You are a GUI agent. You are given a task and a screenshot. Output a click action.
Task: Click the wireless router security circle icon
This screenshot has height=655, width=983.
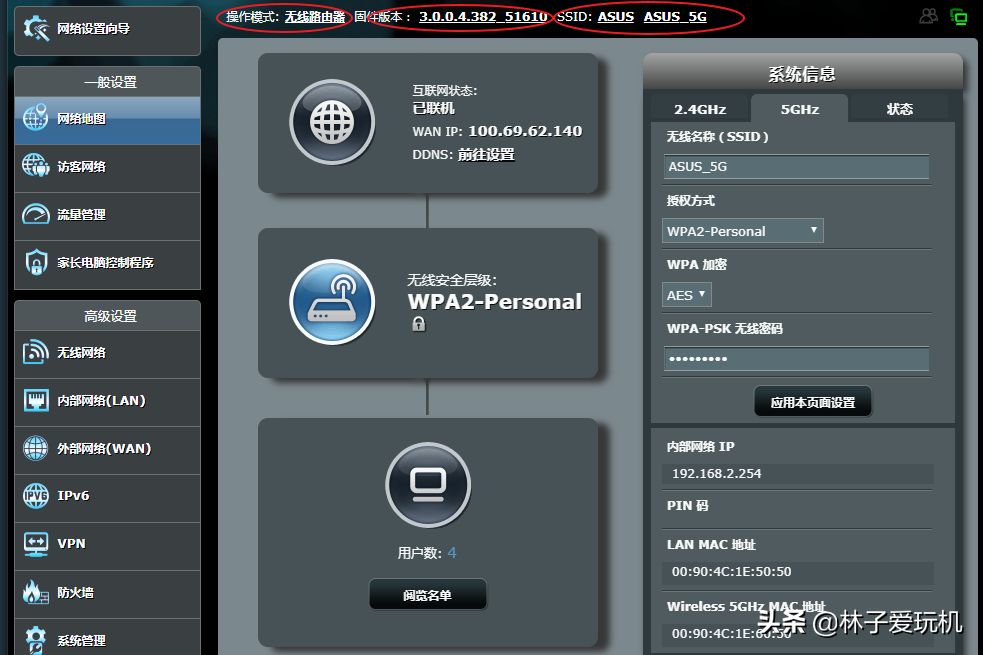(332, 302)
